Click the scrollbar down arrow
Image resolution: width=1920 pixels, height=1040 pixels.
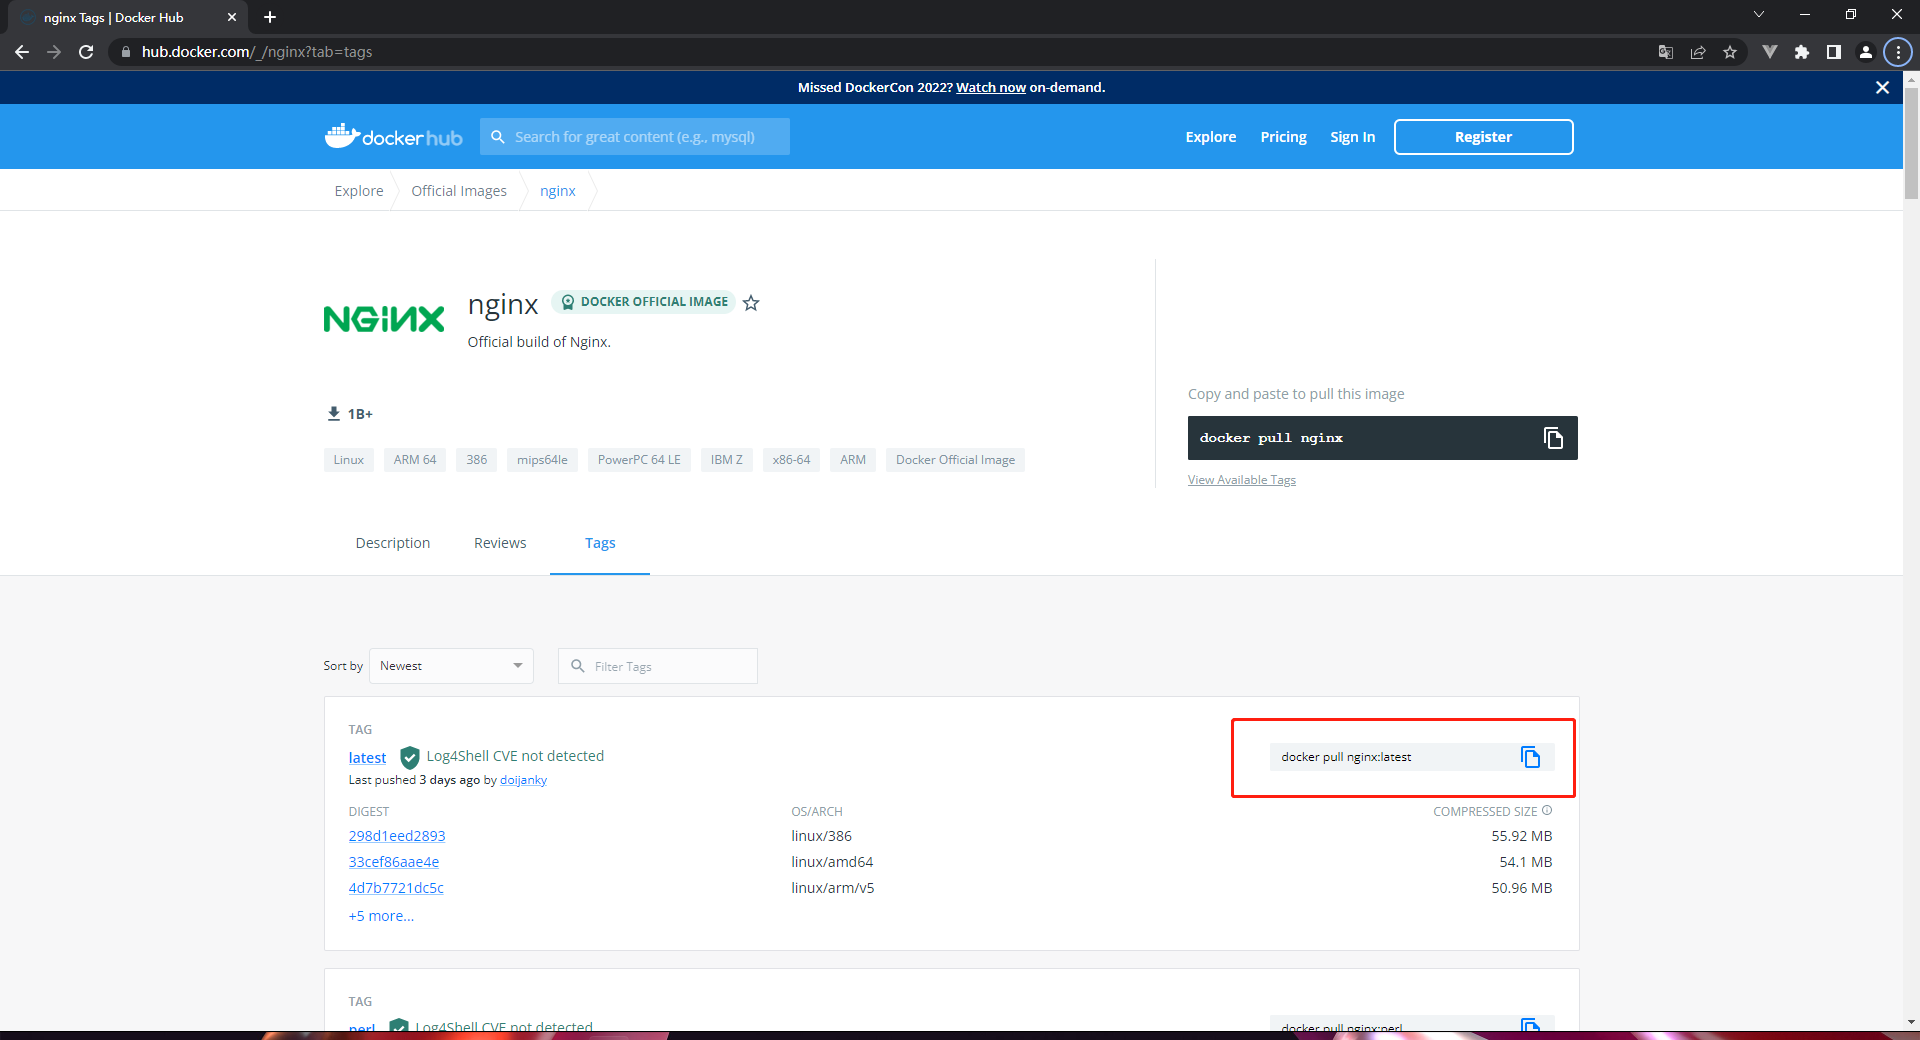1911,1022
